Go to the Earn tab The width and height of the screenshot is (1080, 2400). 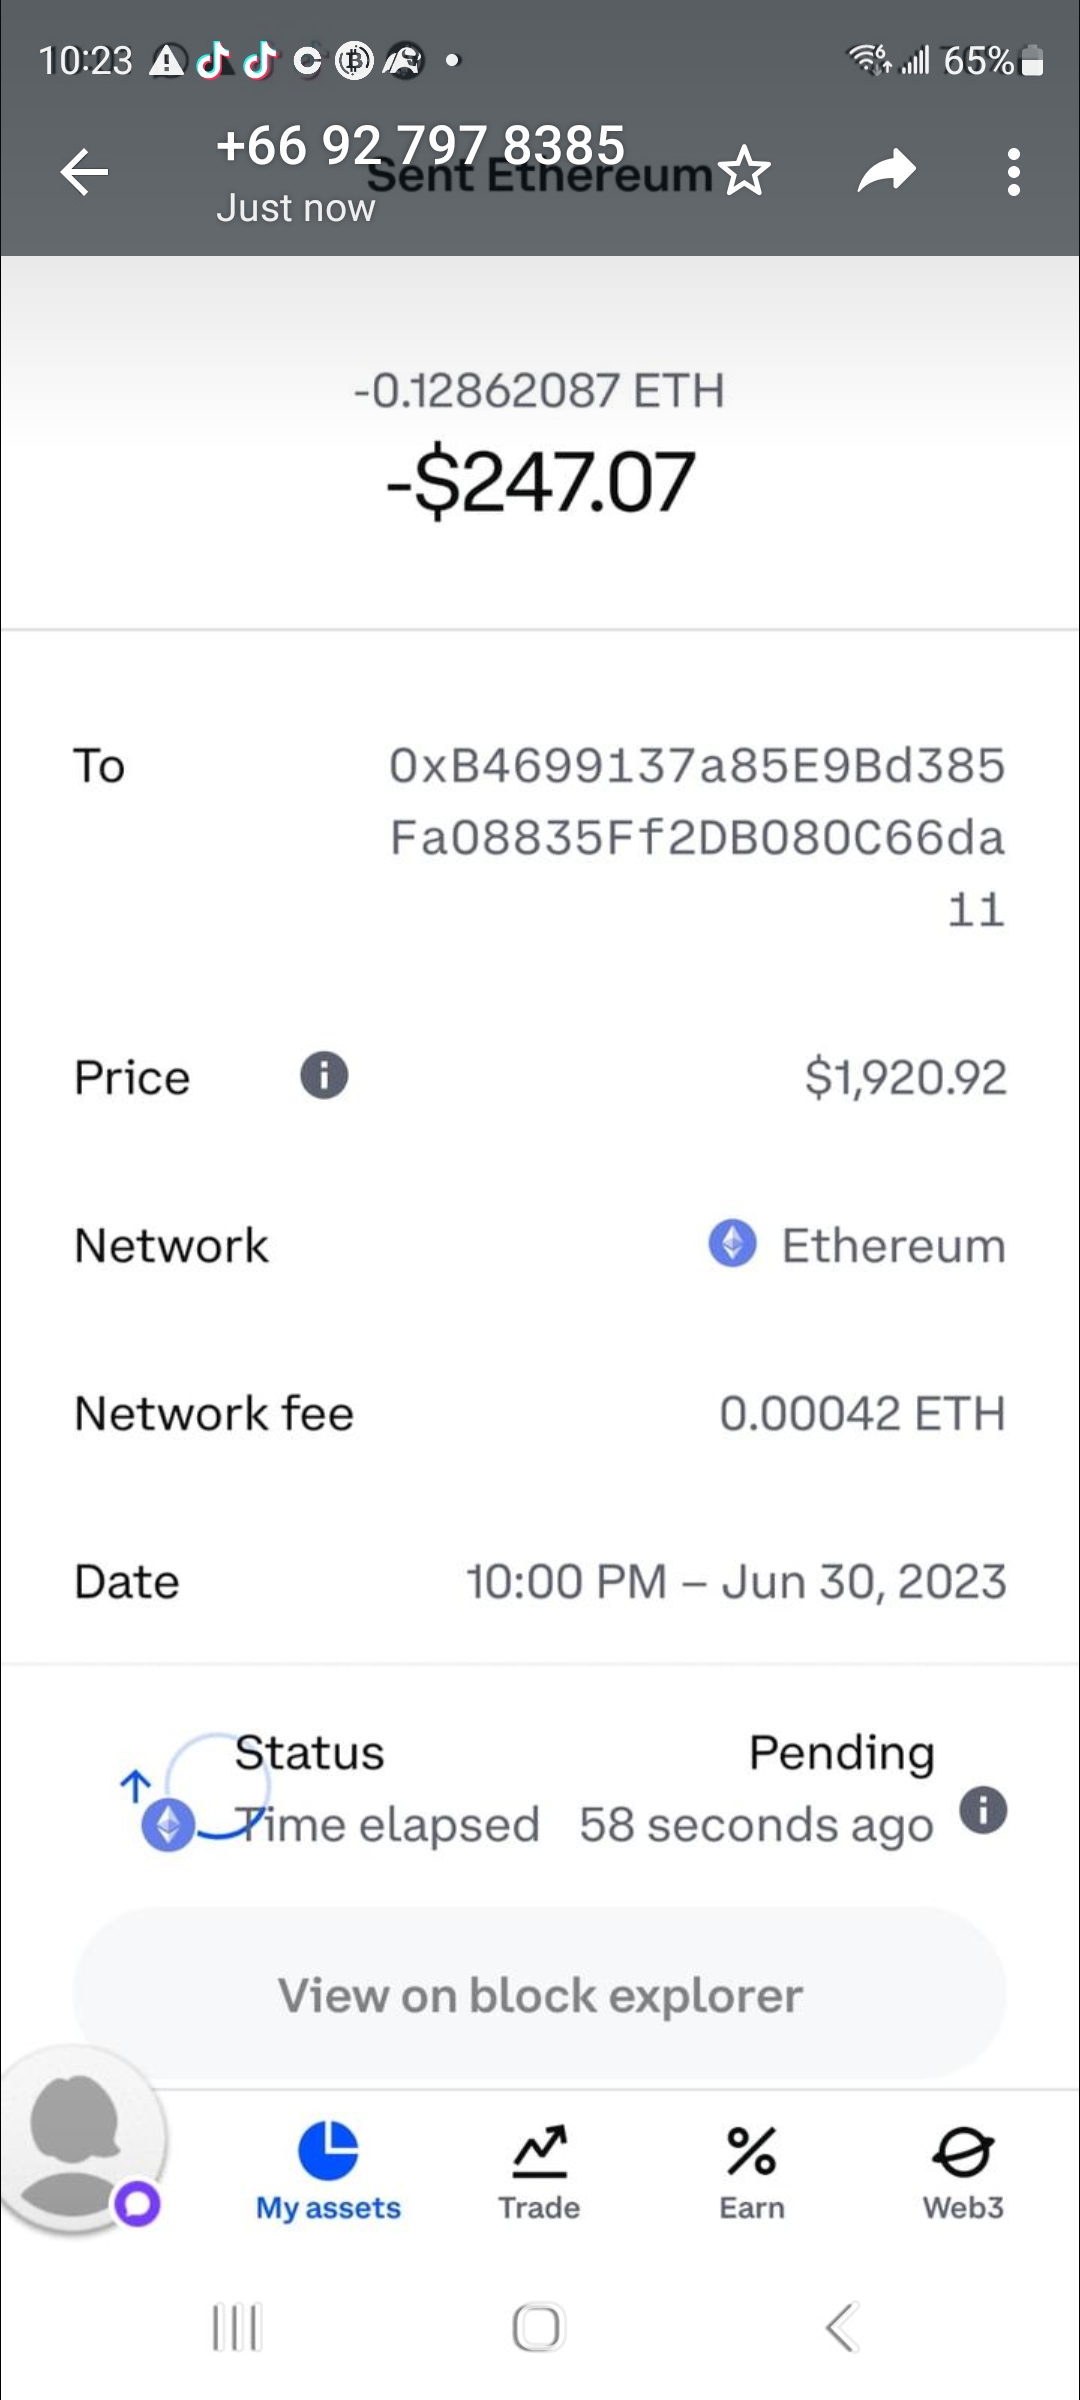tap(752, 2170)
